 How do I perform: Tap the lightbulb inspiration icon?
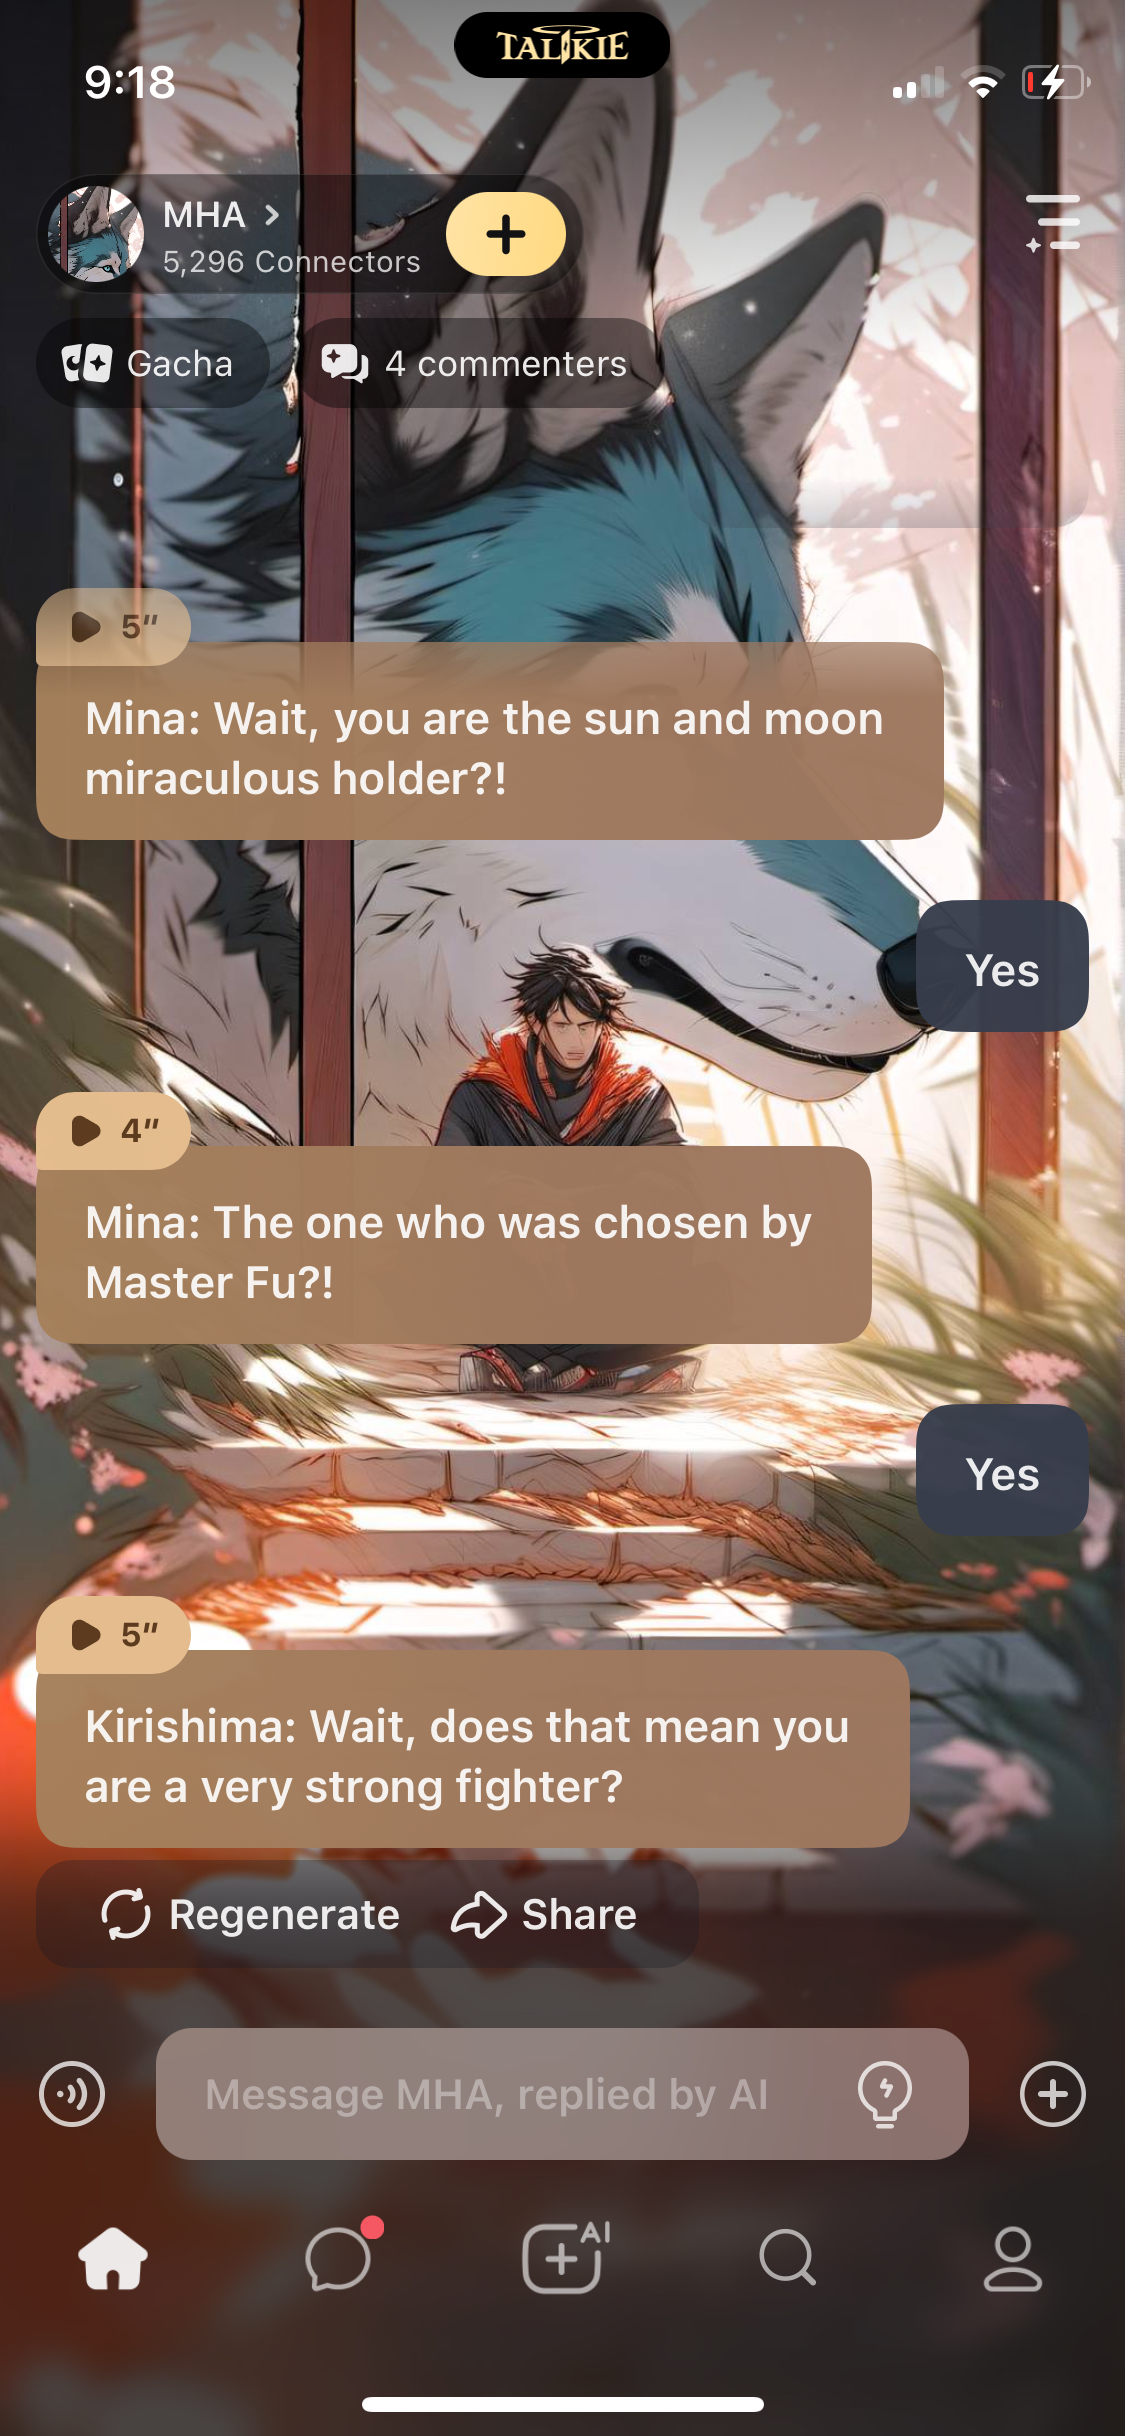885,2093
